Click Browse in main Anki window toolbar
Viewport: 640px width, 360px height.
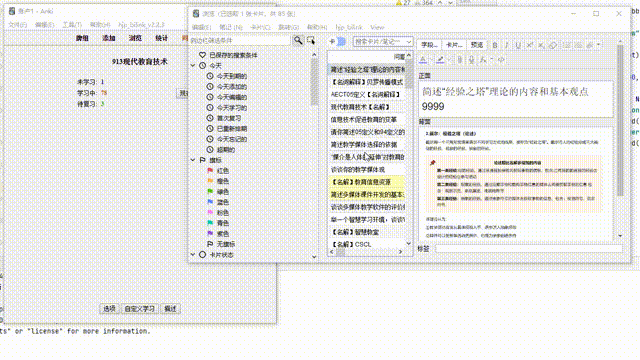tap(135, 38)
